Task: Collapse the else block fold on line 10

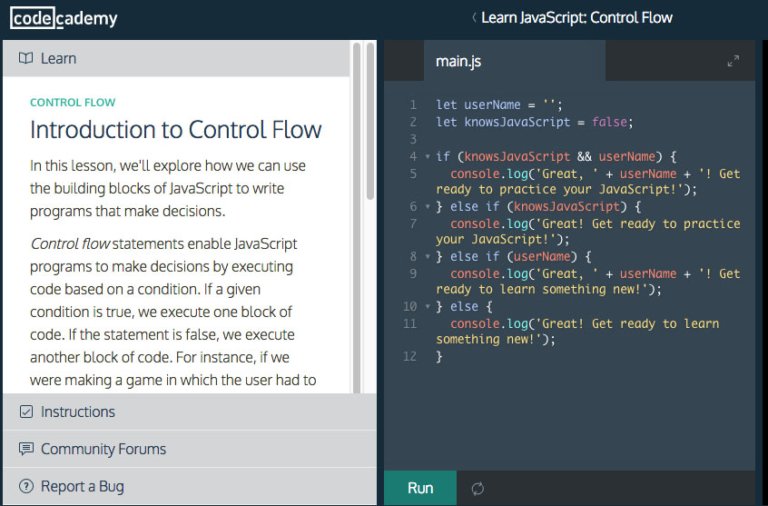Action: 427,307
